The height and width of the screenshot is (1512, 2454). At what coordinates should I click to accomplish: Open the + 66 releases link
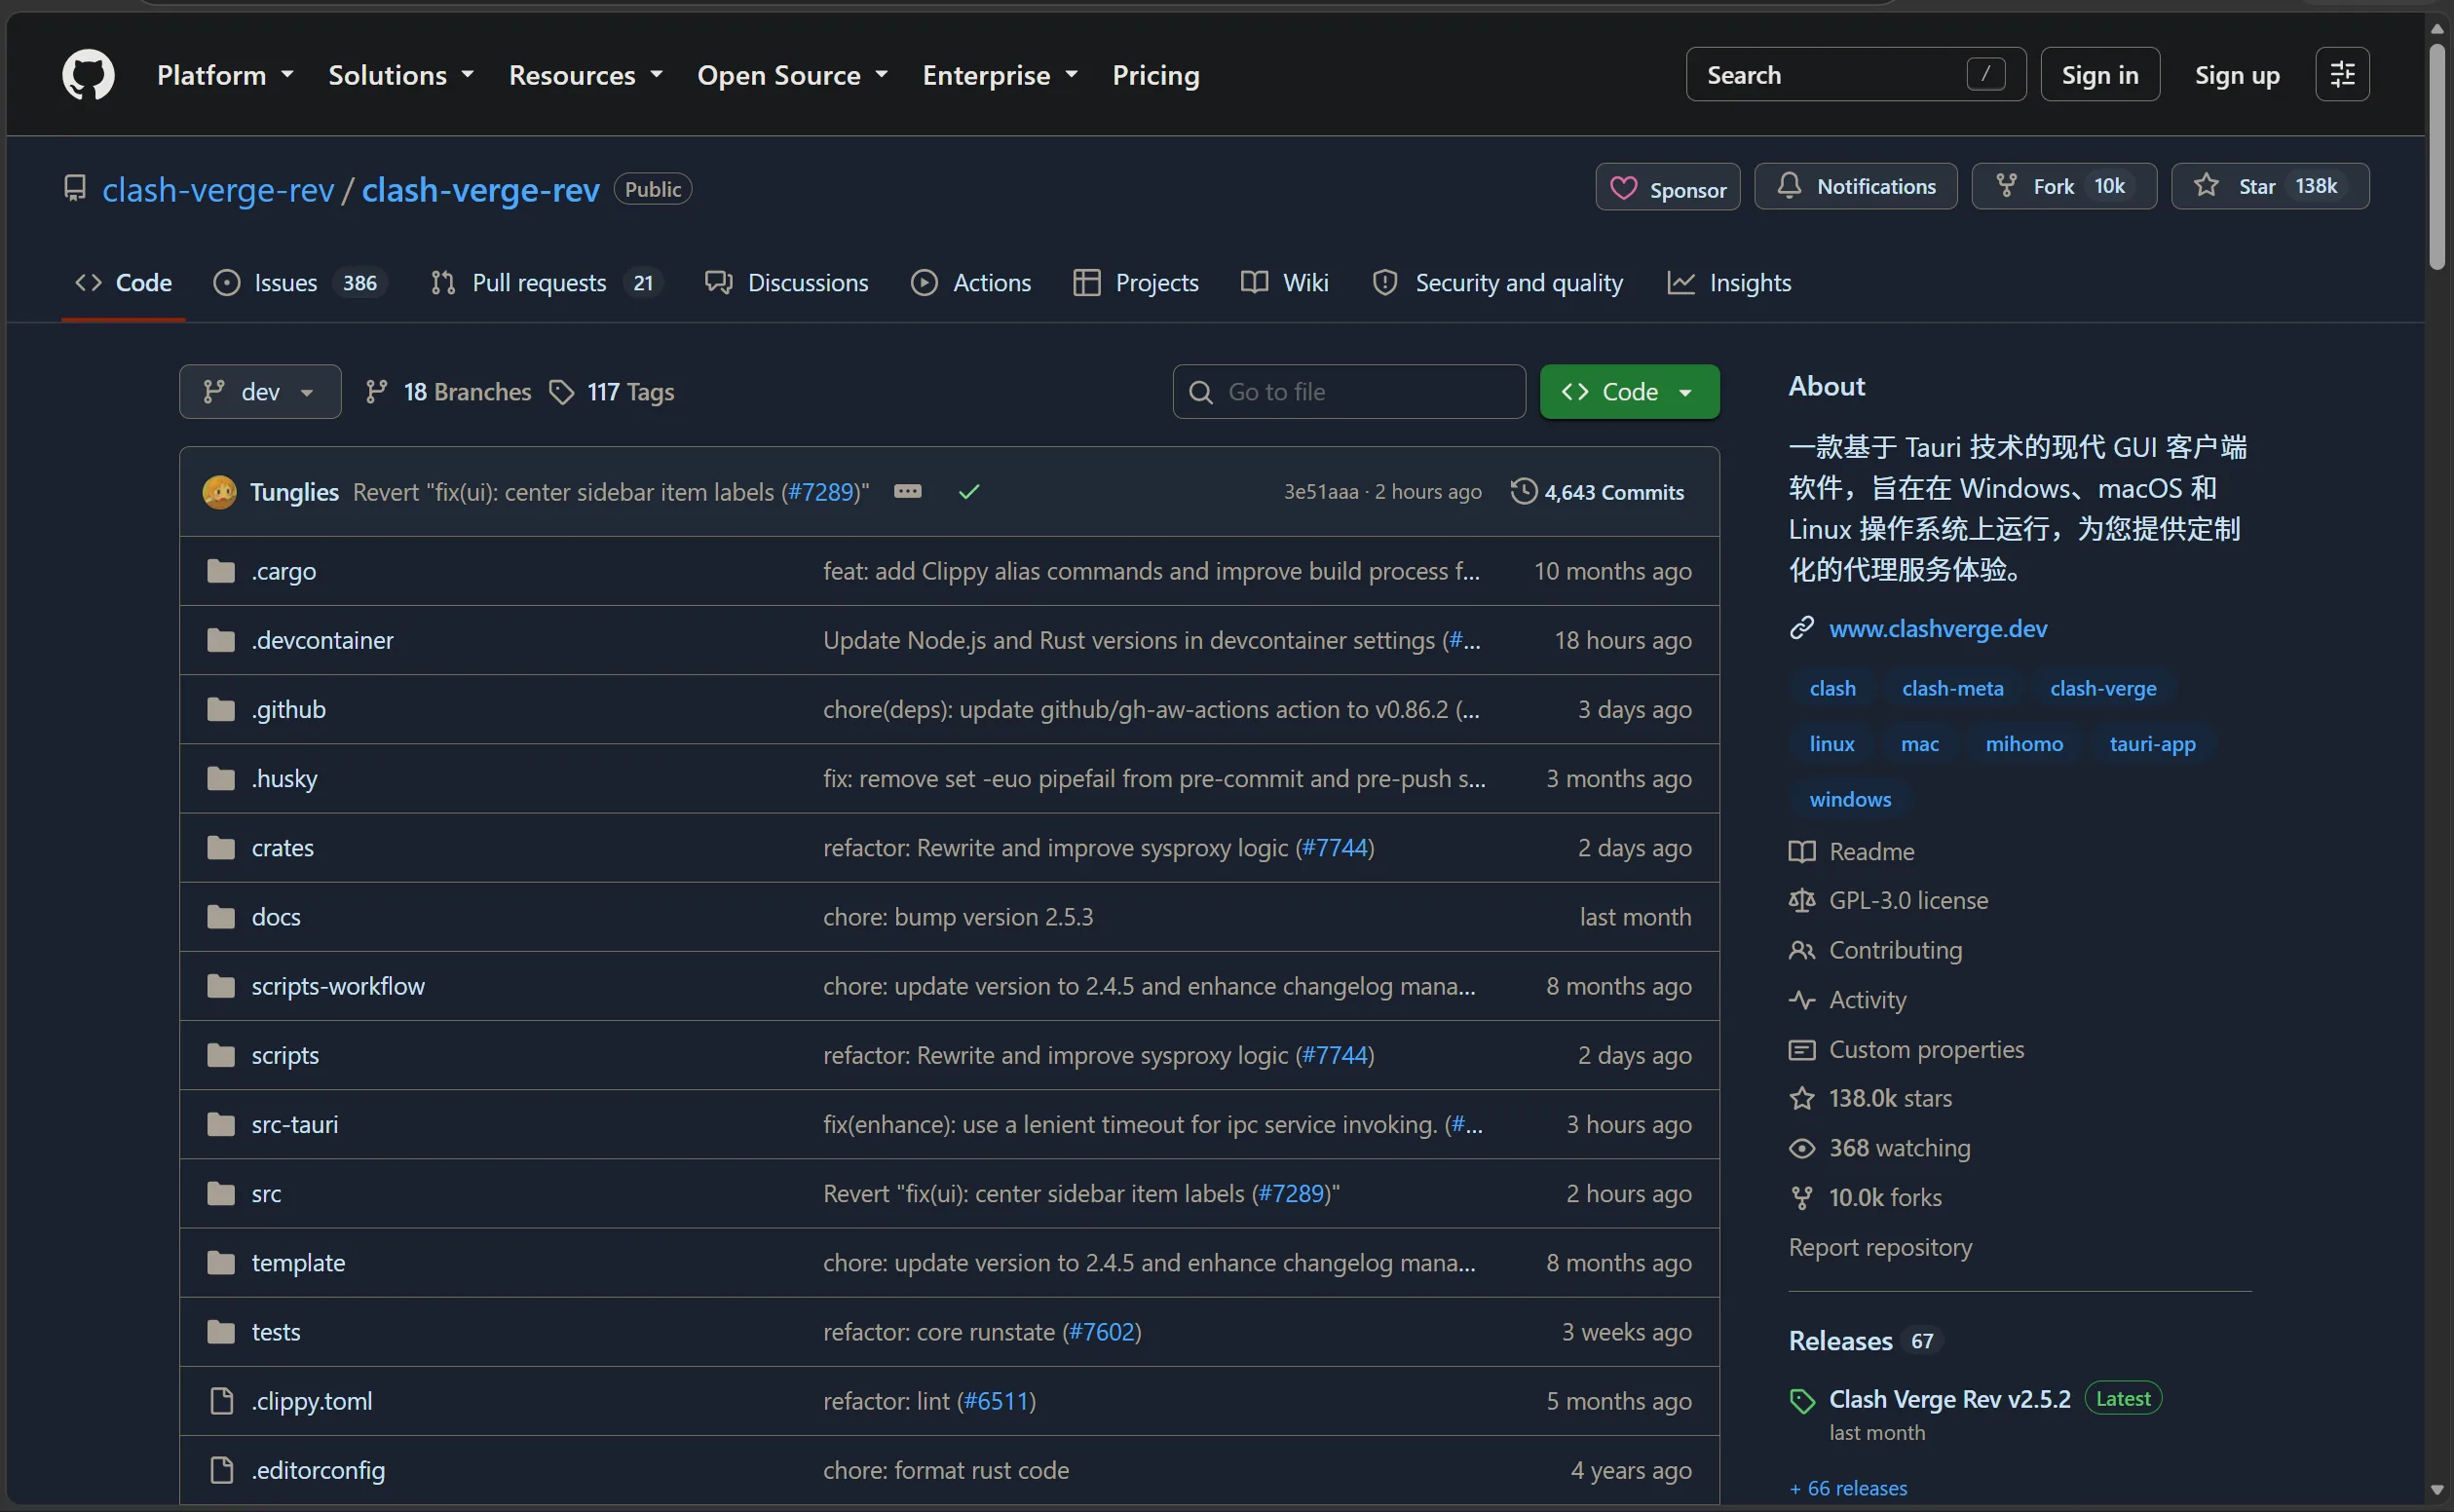[1848, 1488]
